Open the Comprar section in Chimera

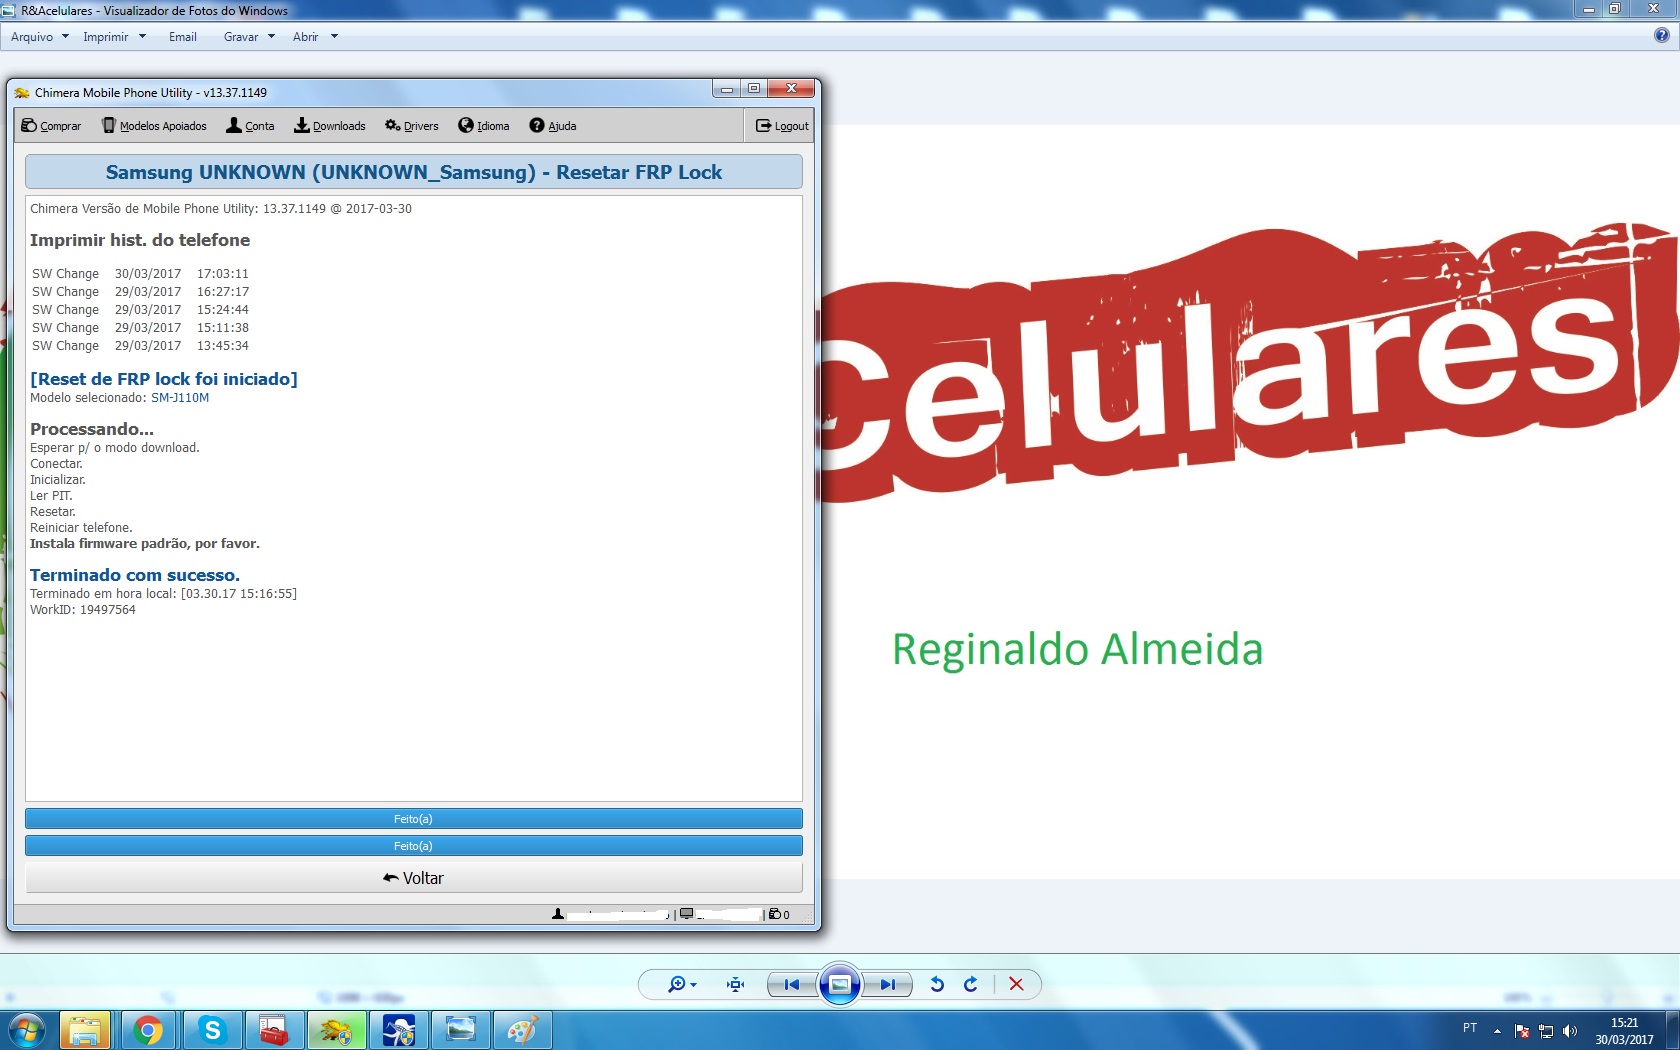point(51,126)
